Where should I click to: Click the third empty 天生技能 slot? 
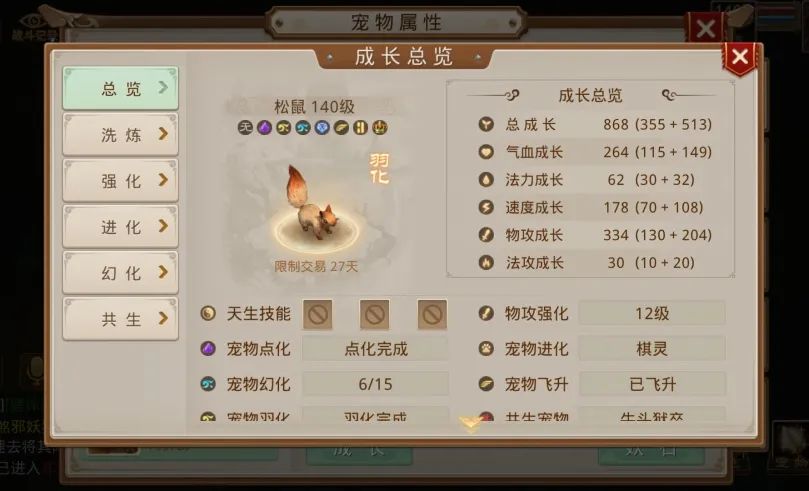coord(432,314)
